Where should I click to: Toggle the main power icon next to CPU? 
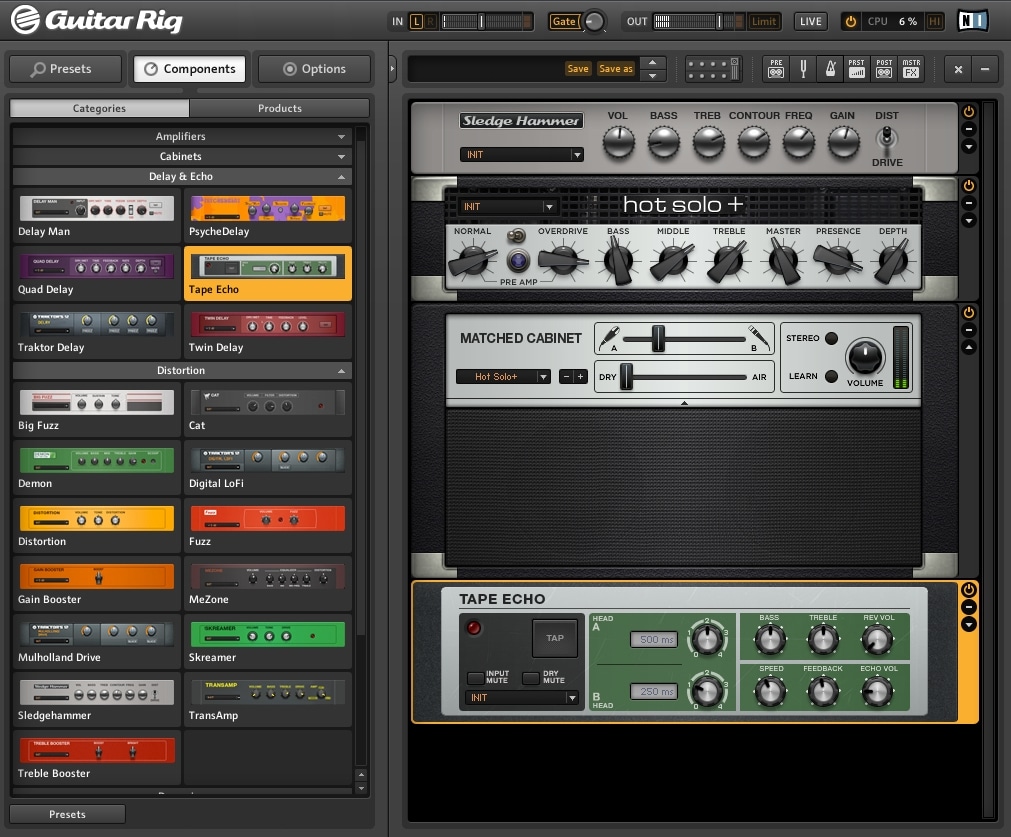coord(851,21)
